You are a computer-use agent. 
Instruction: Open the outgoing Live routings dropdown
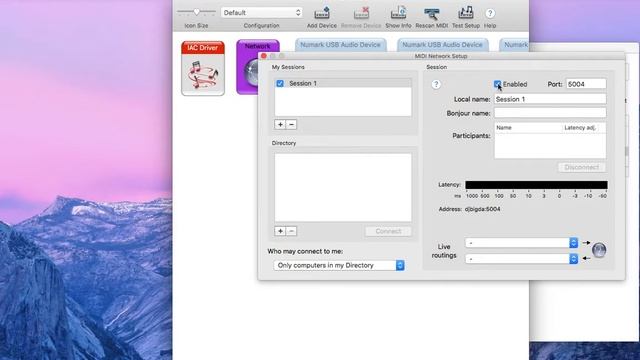(x=522, y=243)
